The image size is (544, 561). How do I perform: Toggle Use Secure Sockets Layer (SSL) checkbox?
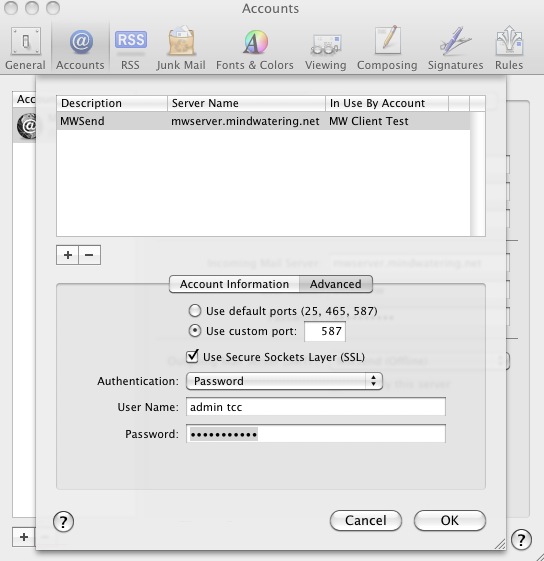192,356
